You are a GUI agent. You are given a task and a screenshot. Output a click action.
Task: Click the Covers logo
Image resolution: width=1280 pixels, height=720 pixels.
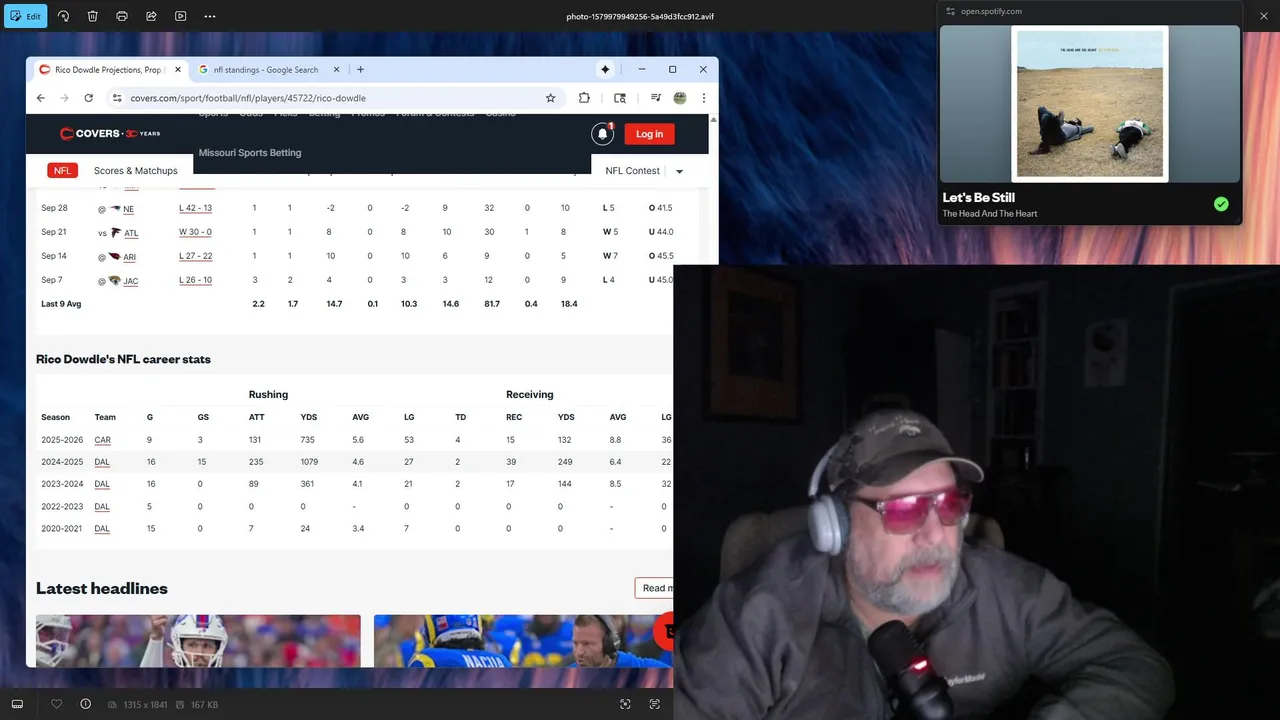click(109, 133)
